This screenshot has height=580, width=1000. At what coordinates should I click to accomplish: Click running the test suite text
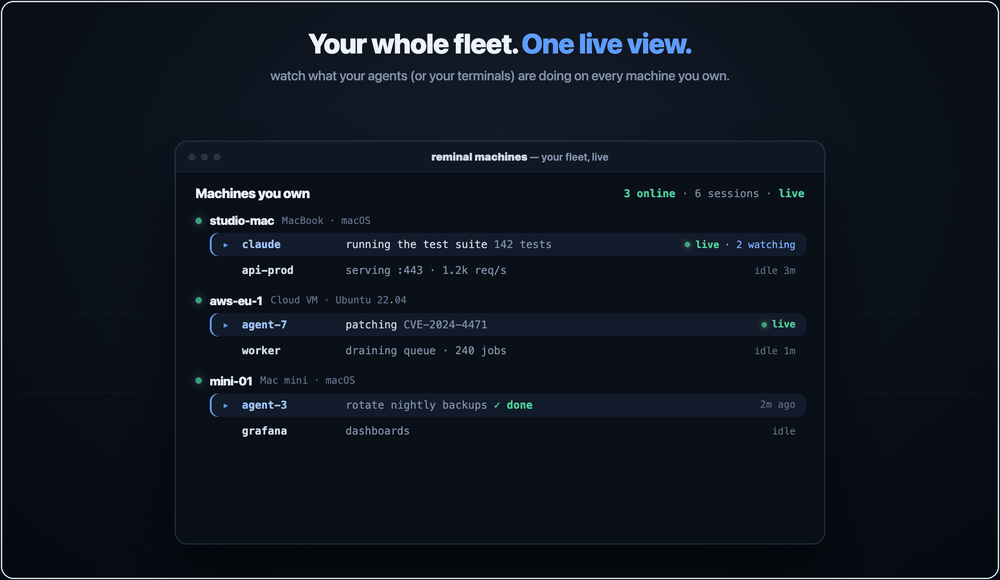tap(416, 244)
